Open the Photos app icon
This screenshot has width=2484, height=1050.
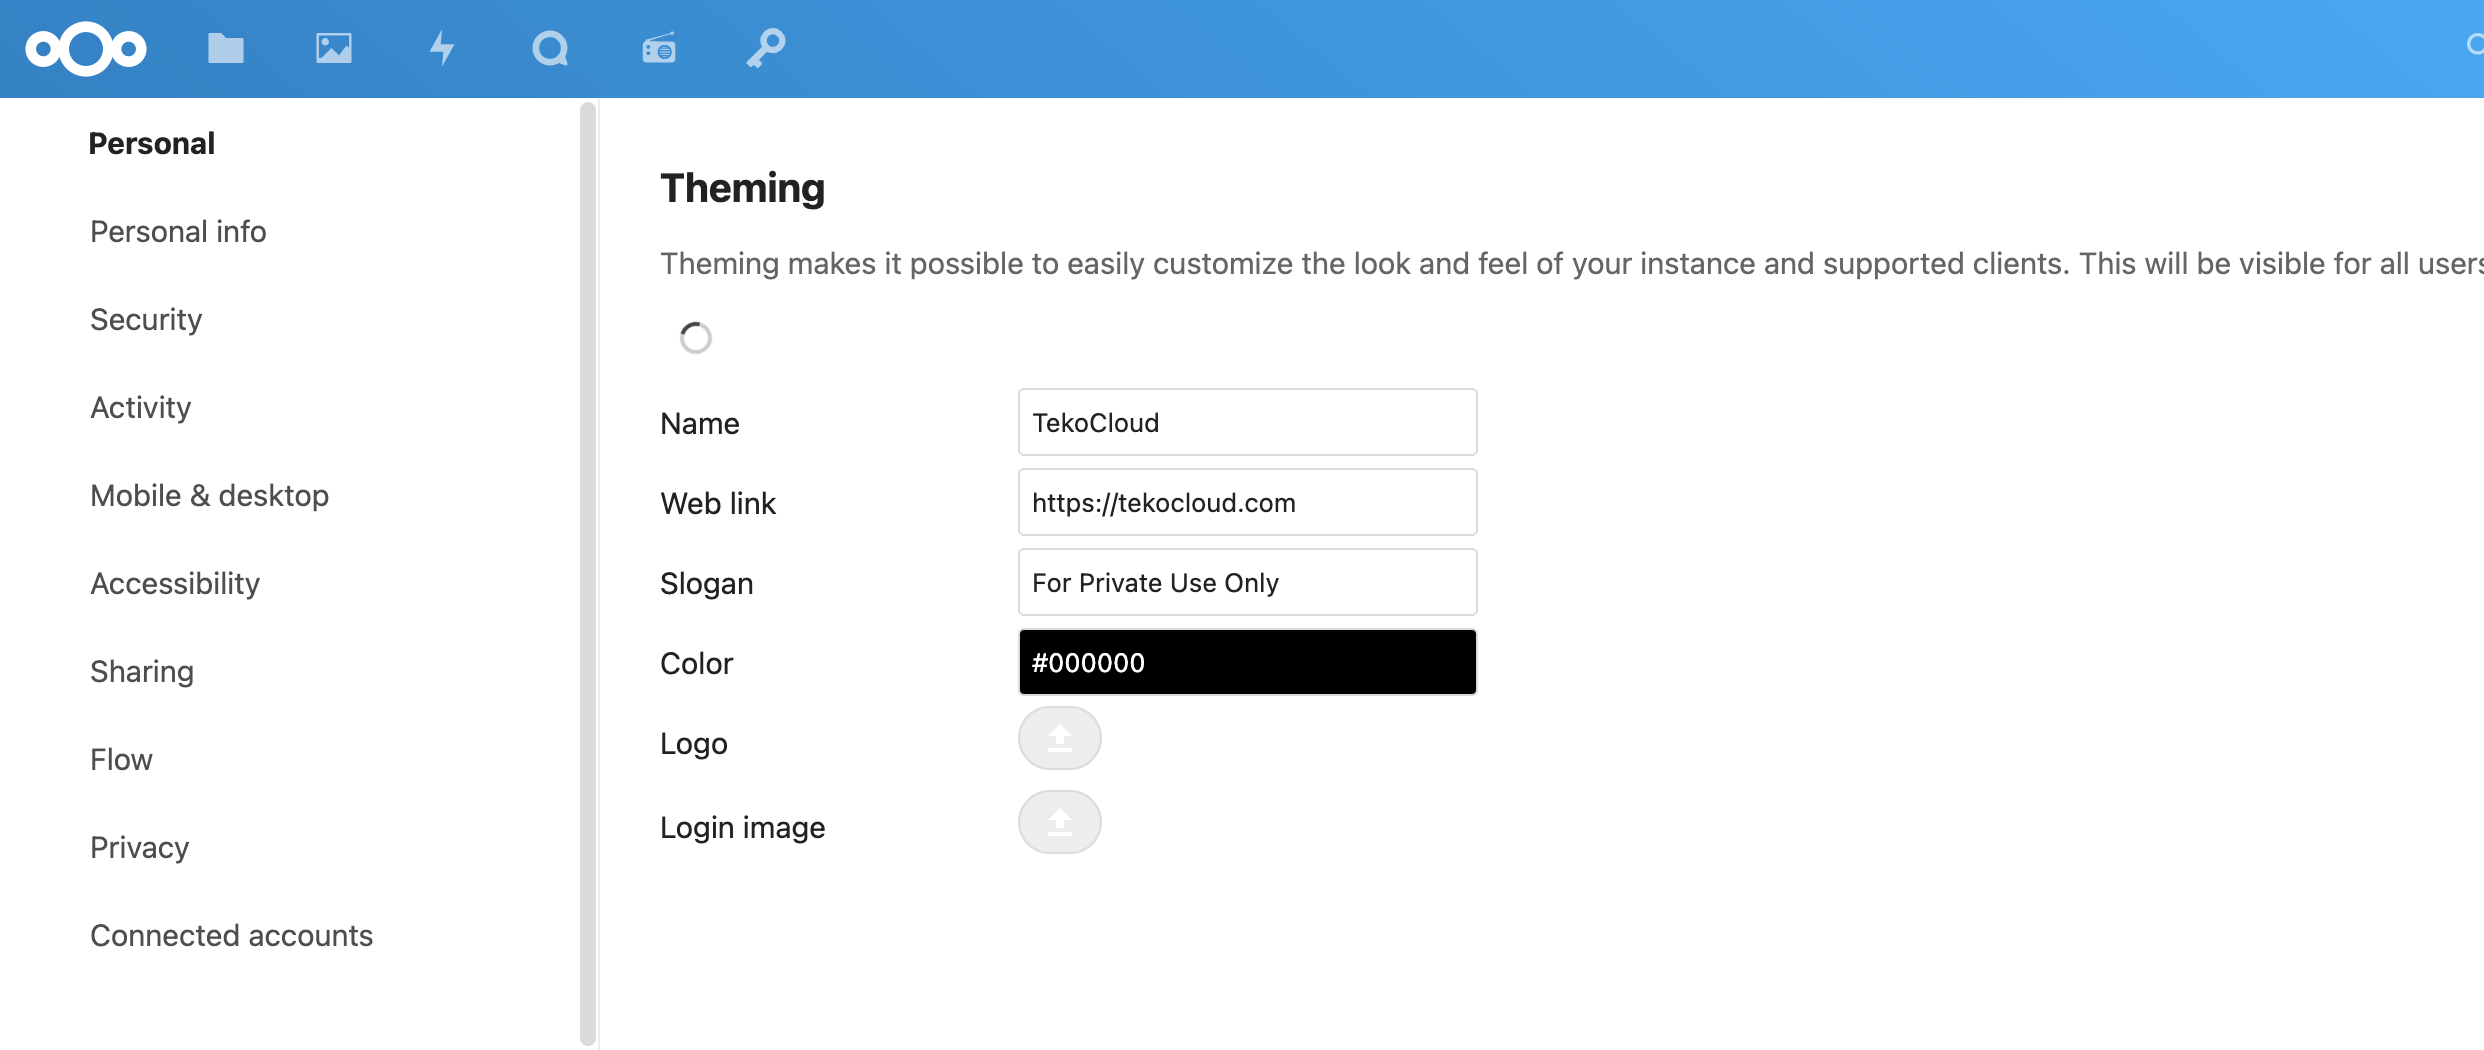pos(334,48)
